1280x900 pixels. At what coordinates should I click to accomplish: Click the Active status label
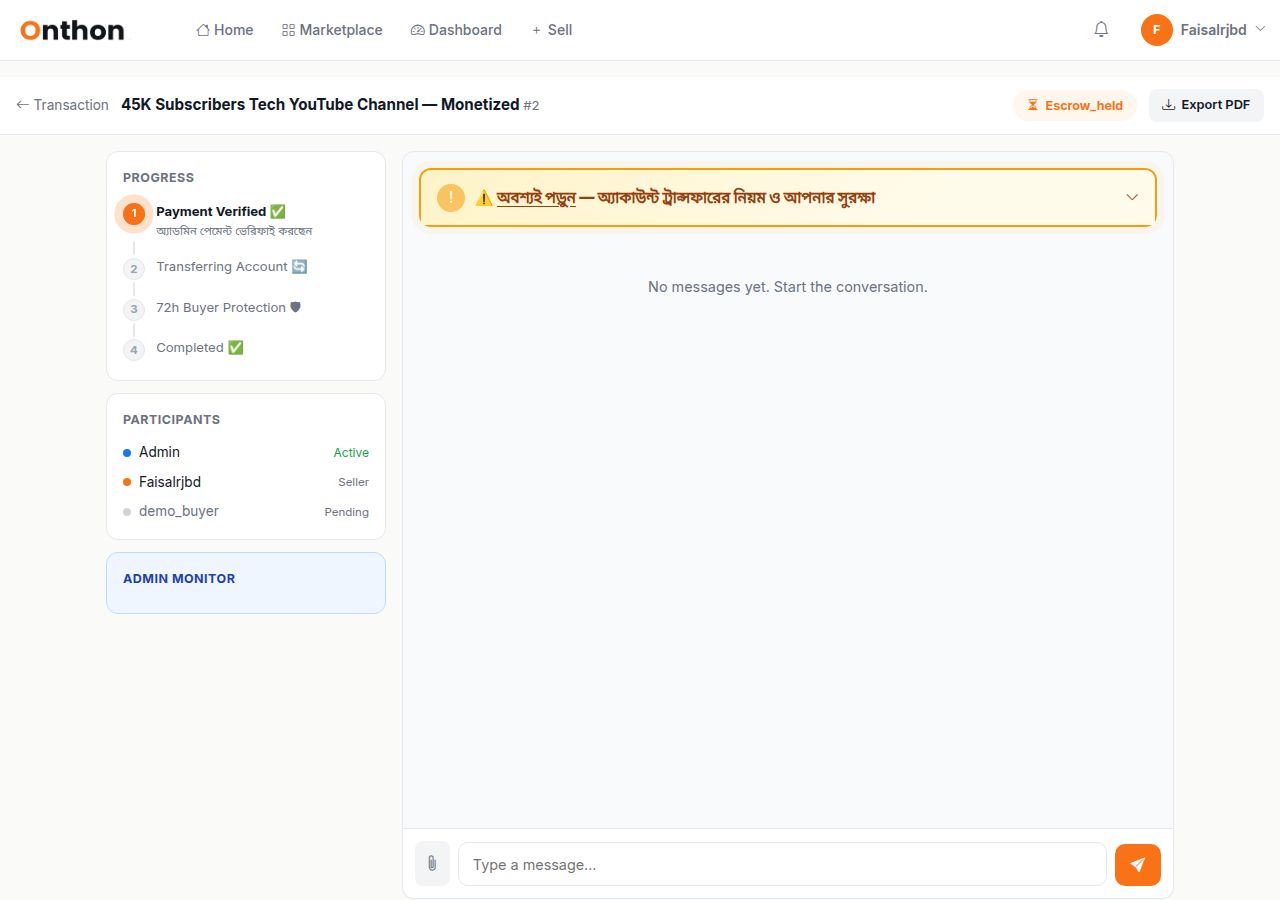point(351,453)
